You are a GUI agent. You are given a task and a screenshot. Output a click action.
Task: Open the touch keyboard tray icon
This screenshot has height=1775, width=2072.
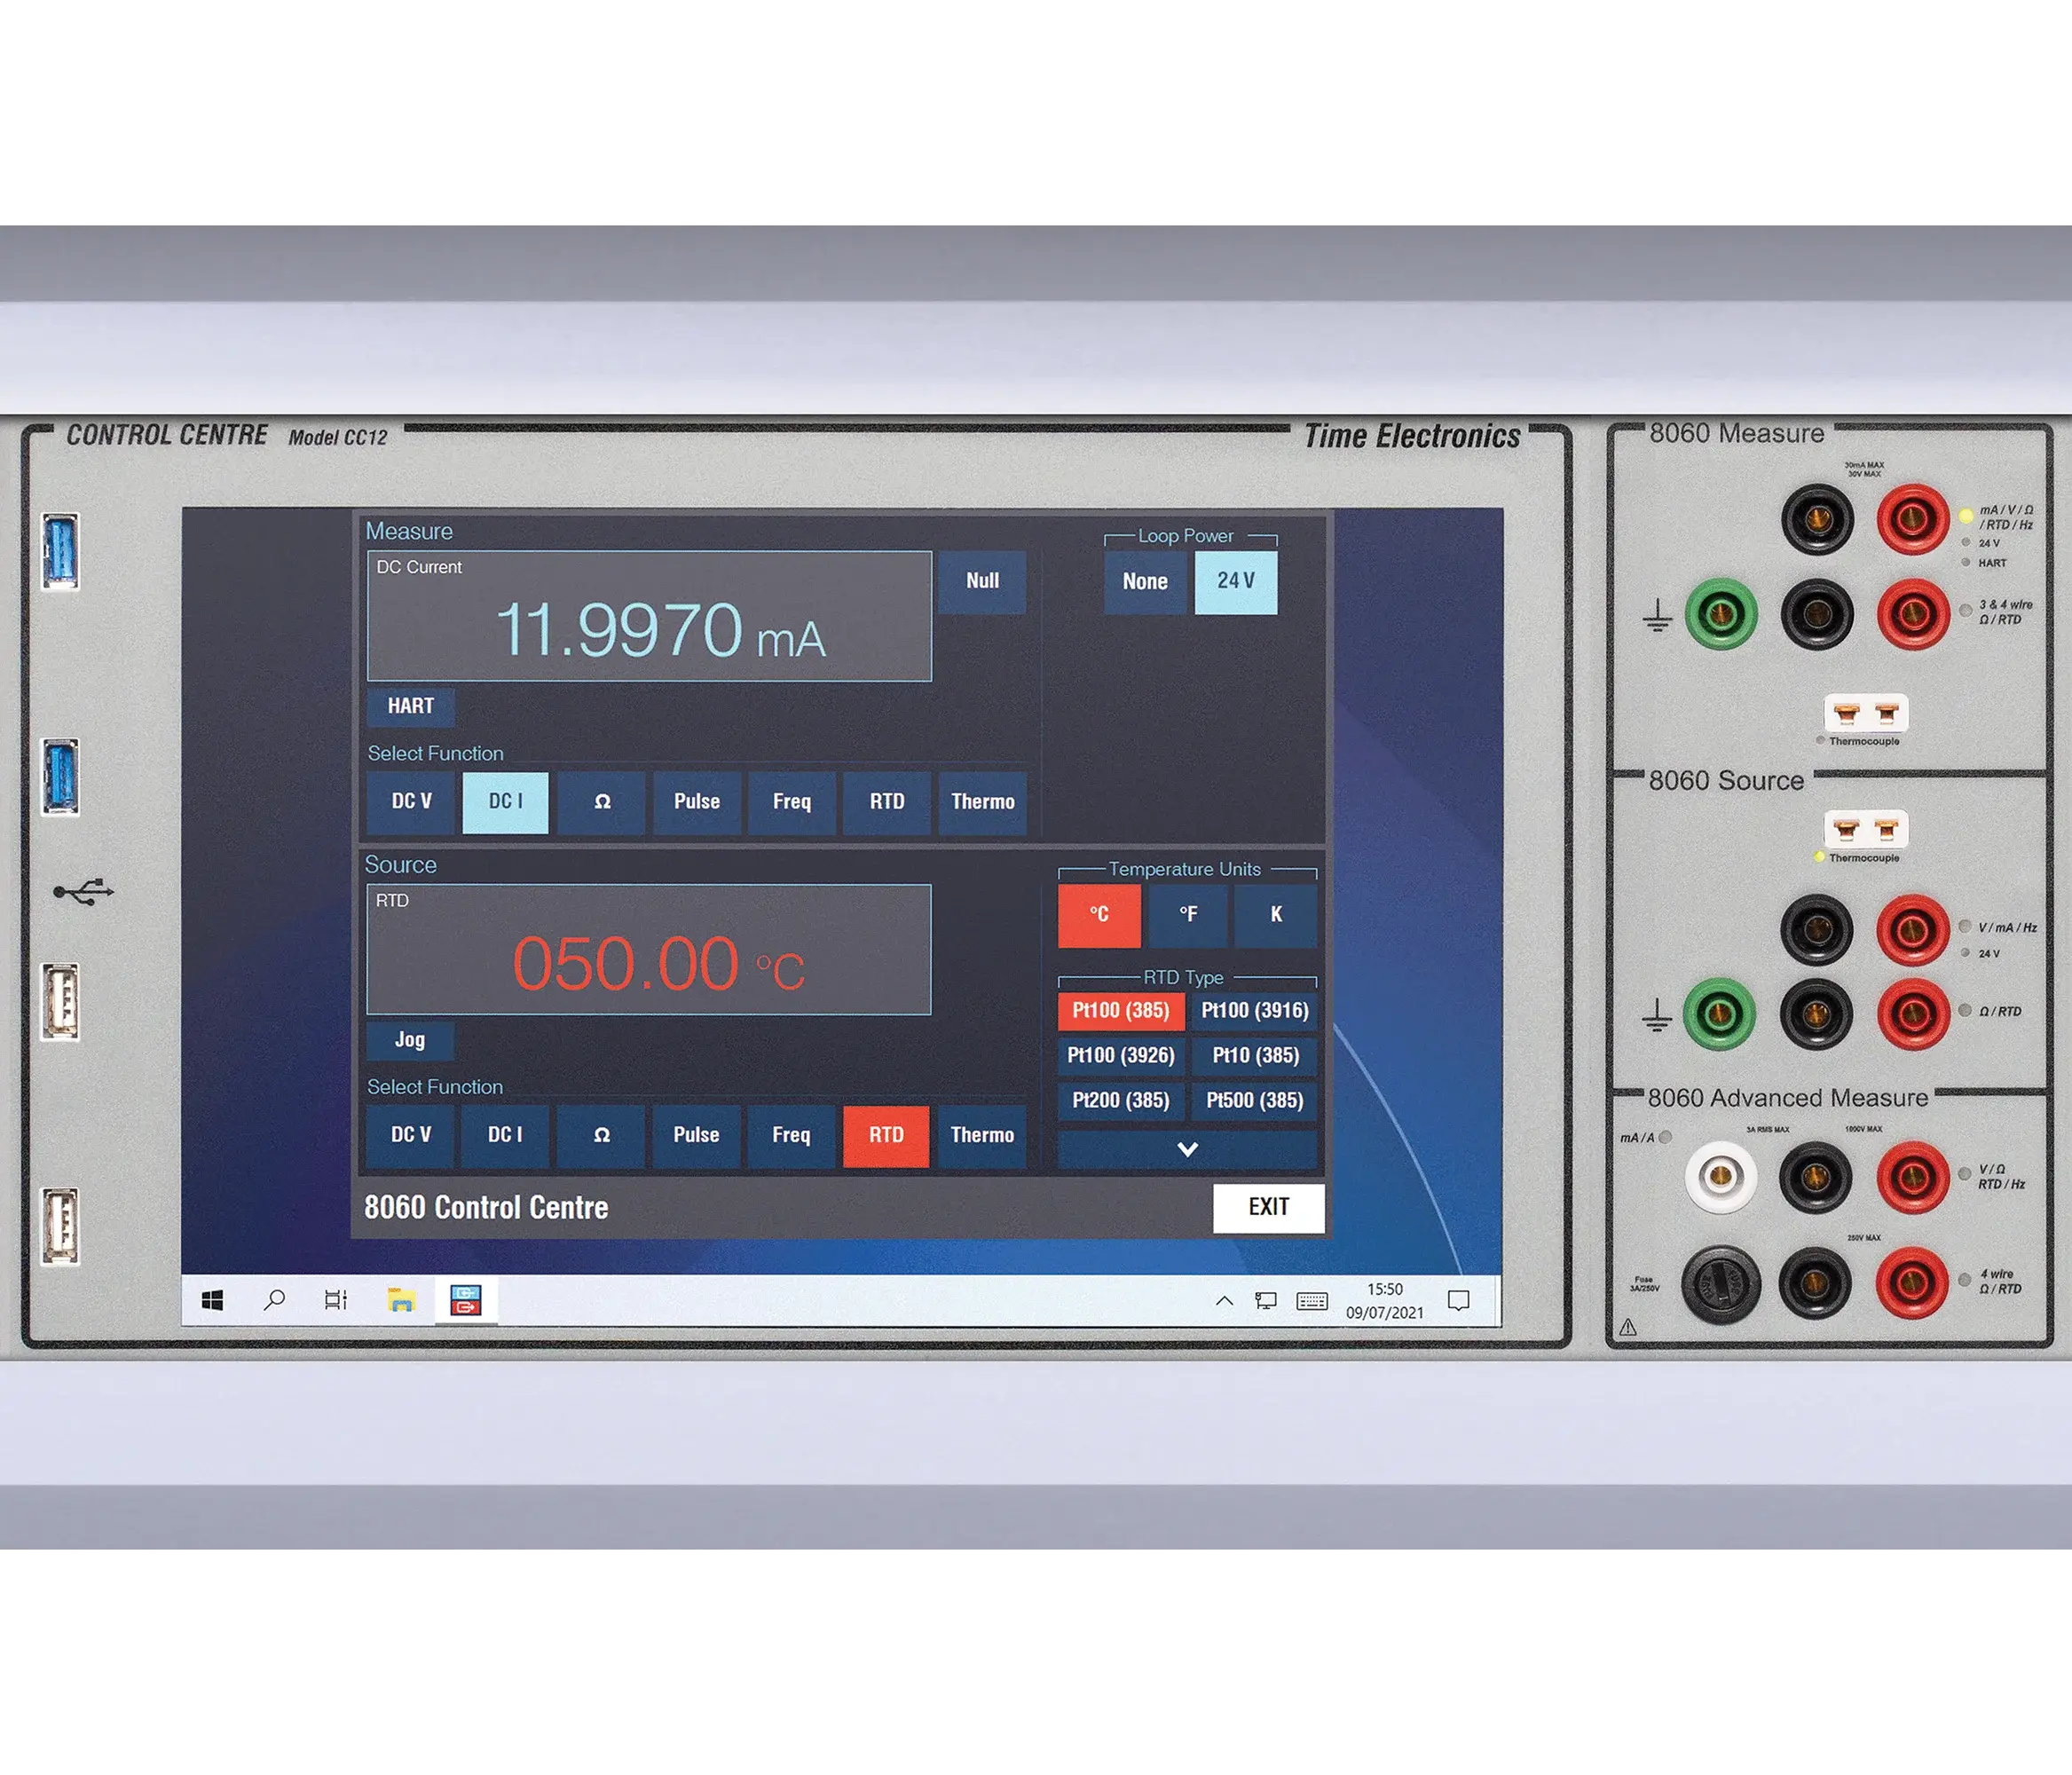(1312, 1301)
